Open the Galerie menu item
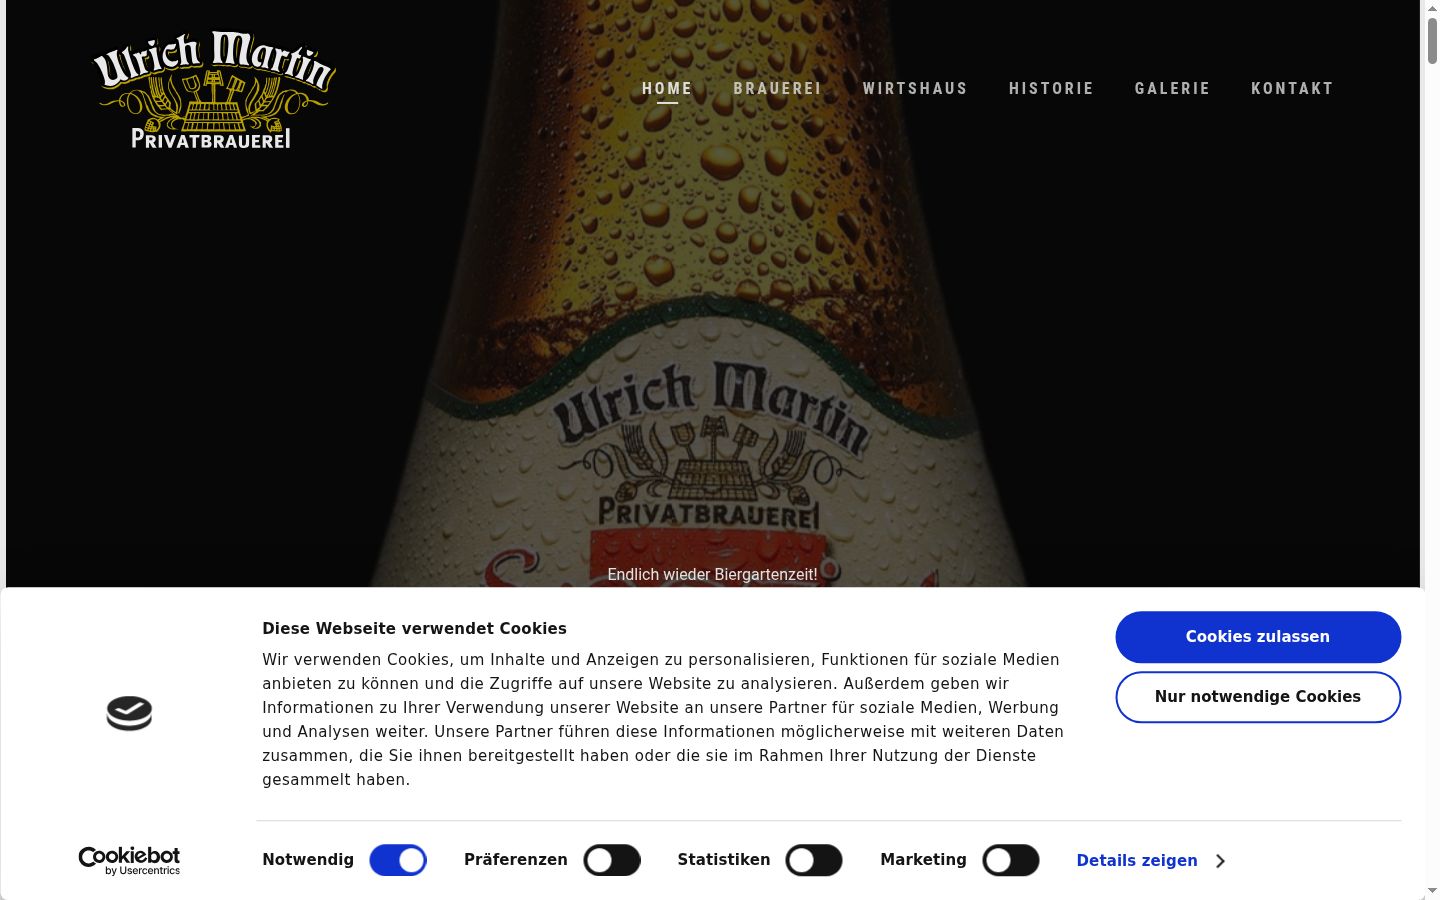This screenshot has width=1440, height=900. click(x=1172, y=88)
